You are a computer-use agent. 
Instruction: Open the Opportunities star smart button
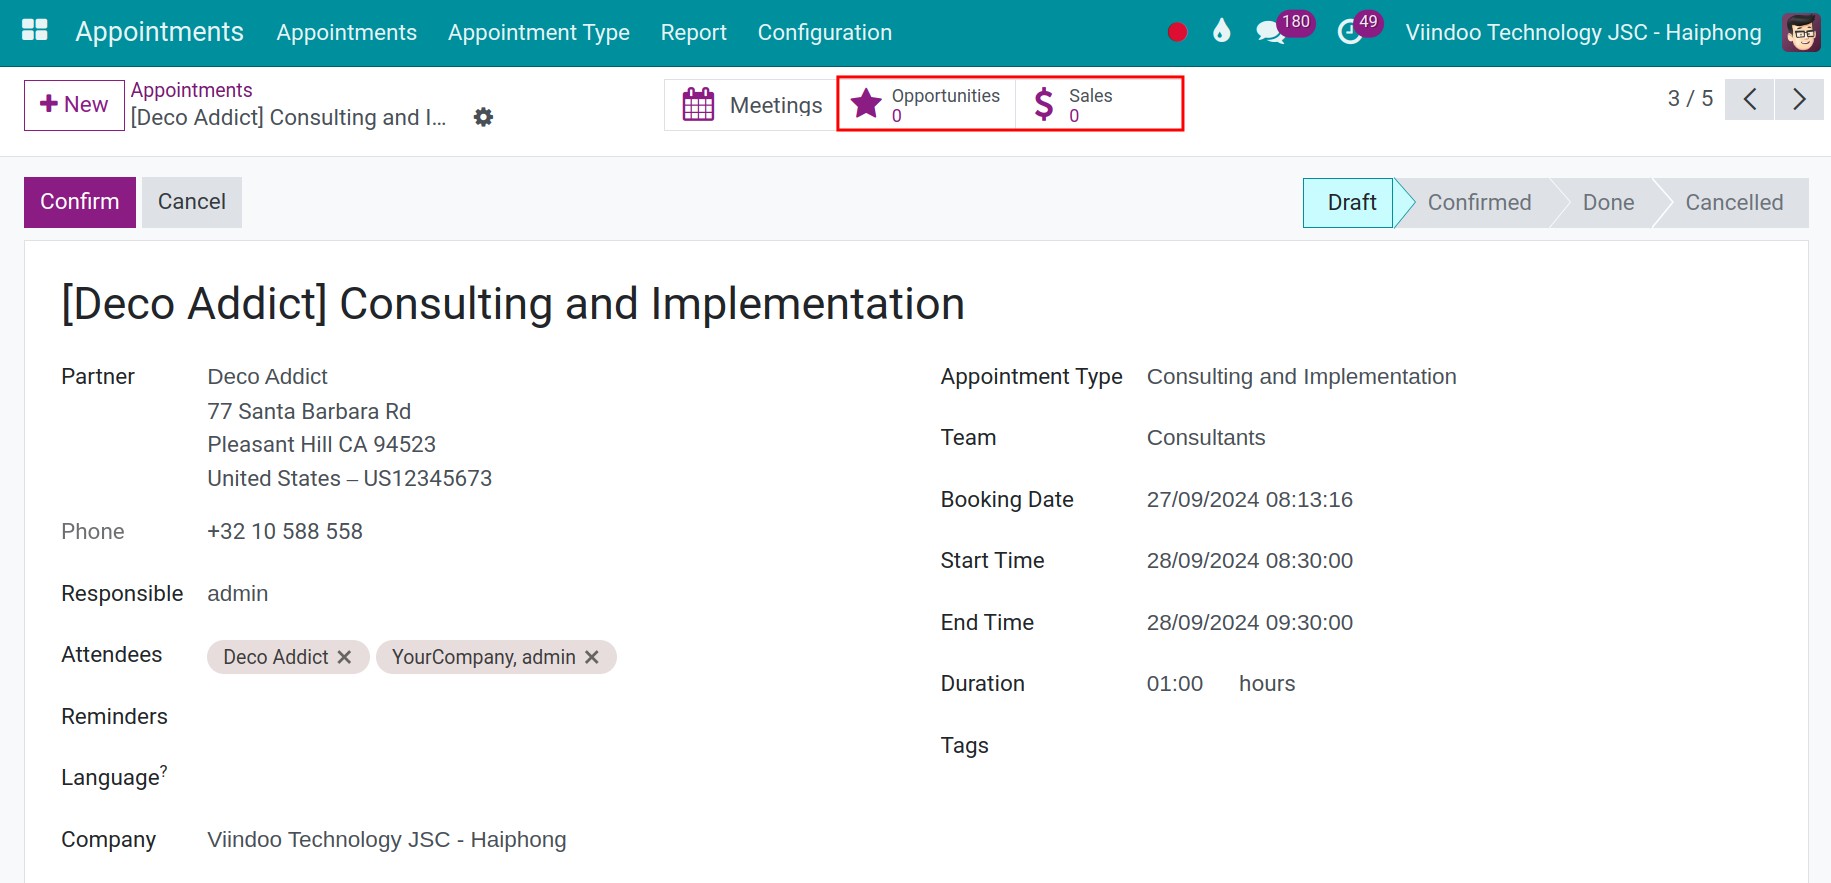click(926, 104)
